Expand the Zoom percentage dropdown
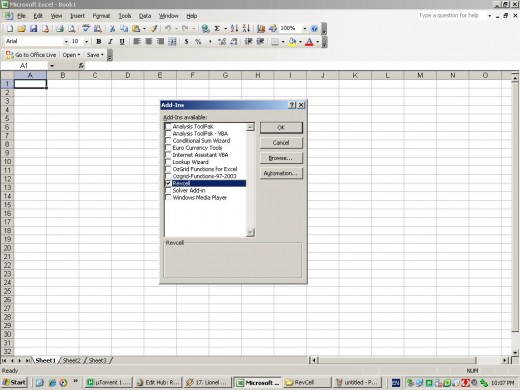 click(x=304, y=29)
